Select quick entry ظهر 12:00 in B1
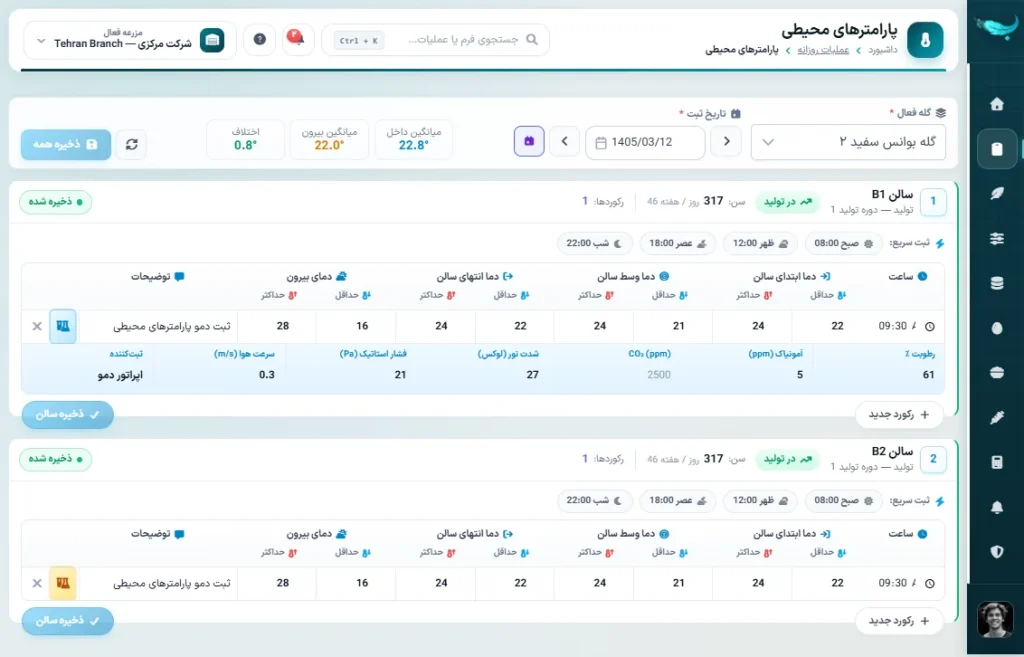Viewport: 1024px width, 657px height. click(x=760, y=243)
